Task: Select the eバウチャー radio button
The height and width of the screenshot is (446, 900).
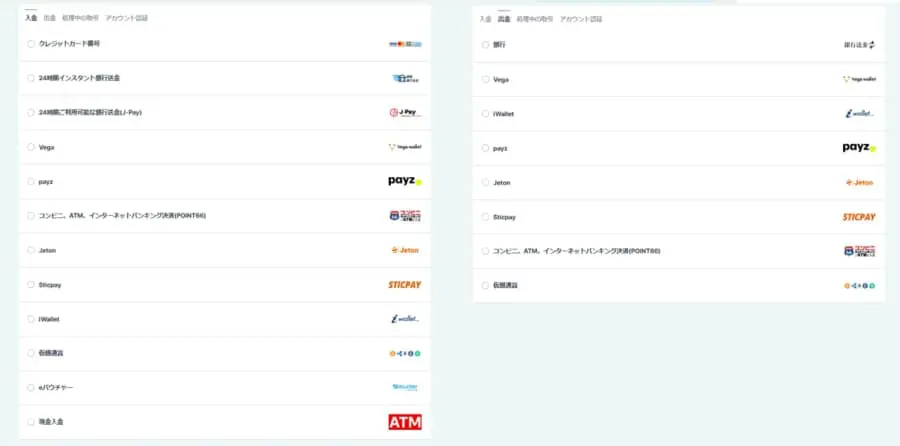Action: click(x=31, y=387)
